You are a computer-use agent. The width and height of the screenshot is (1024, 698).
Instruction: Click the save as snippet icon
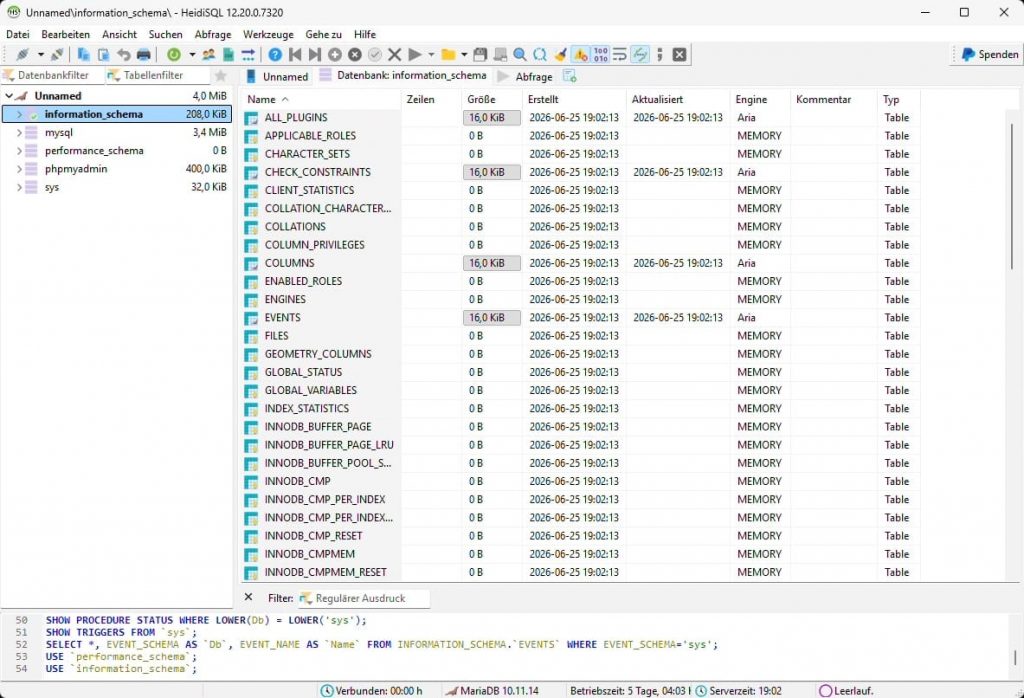coord(500,55)
